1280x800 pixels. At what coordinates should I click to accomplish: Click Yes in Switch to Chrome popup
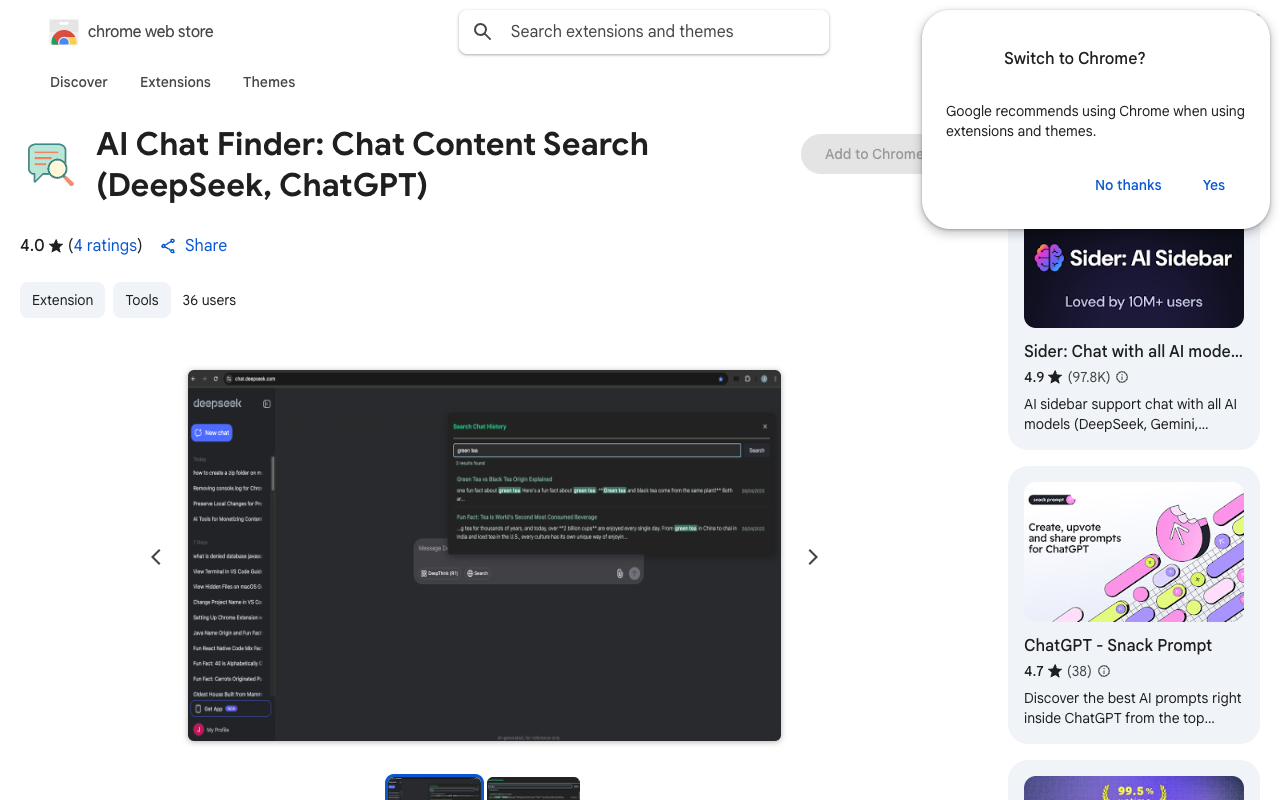click(x=1214, y=185)
